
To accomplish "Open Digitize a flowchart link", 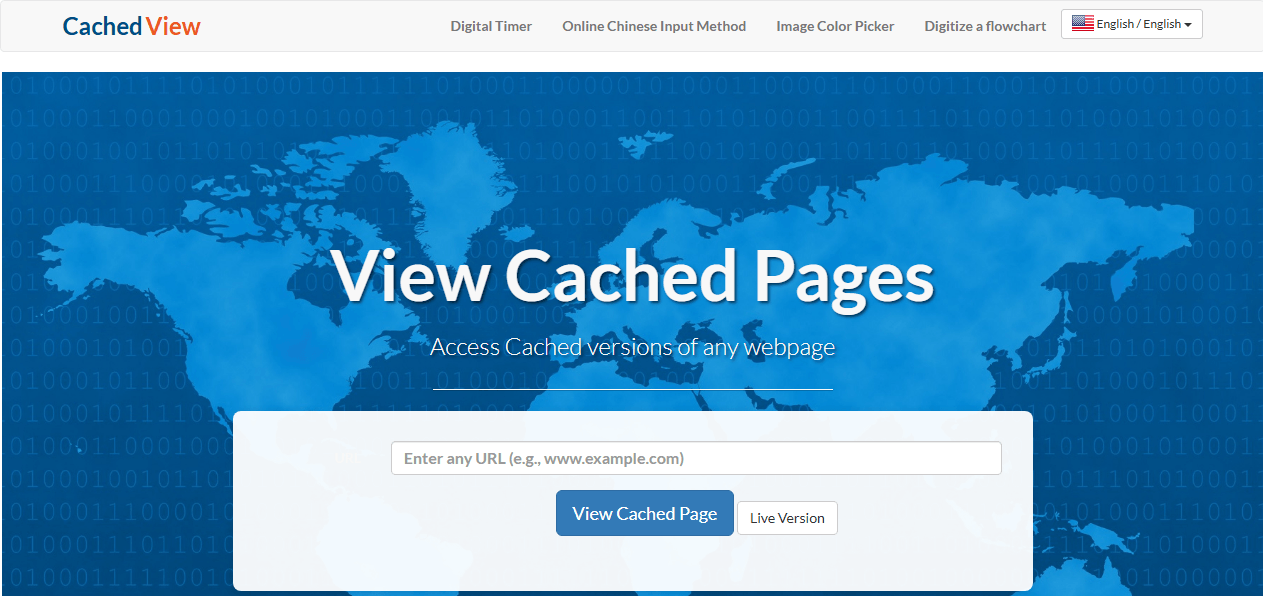I will (x=985, y=26).
